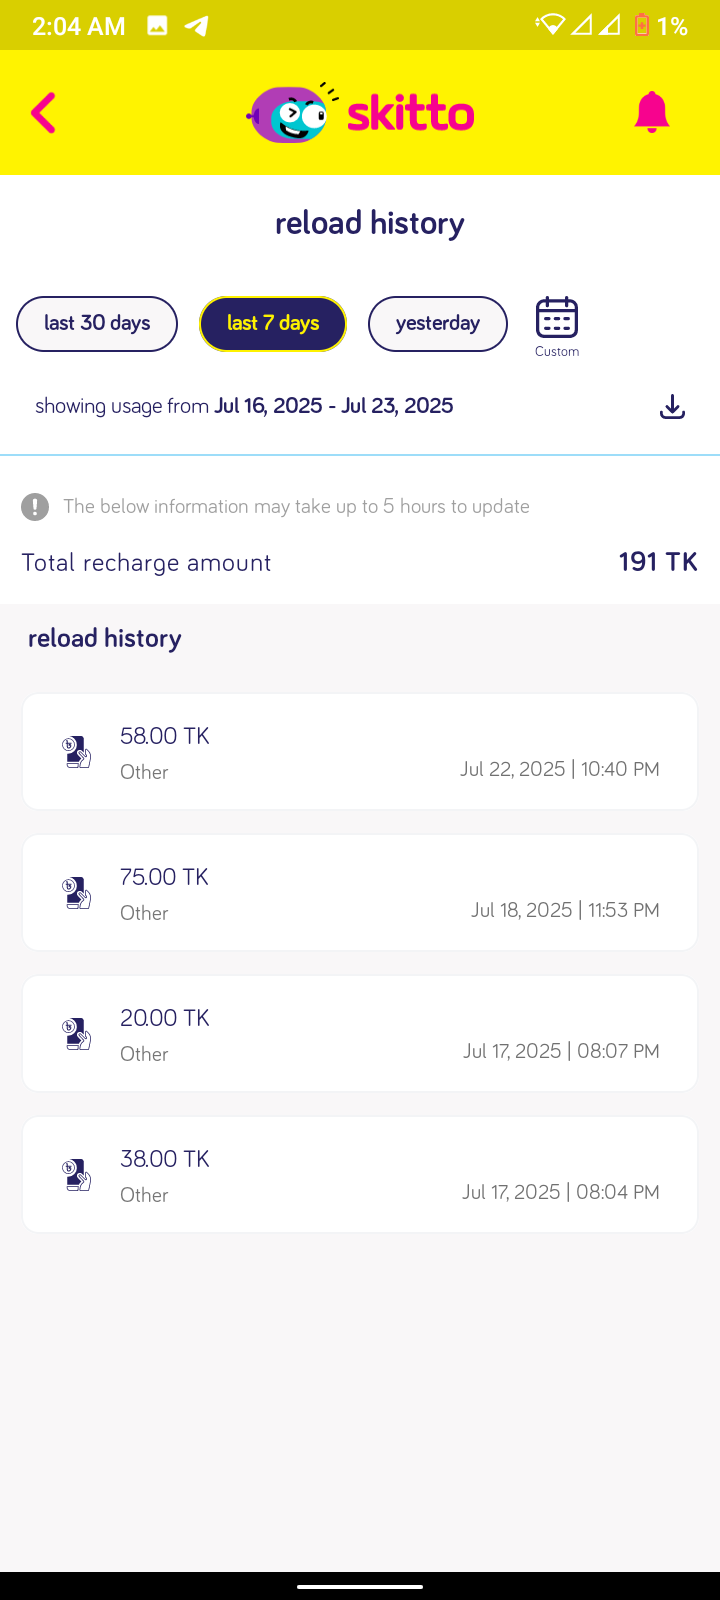Switch to the yesterday filter

tap(437, 324)
